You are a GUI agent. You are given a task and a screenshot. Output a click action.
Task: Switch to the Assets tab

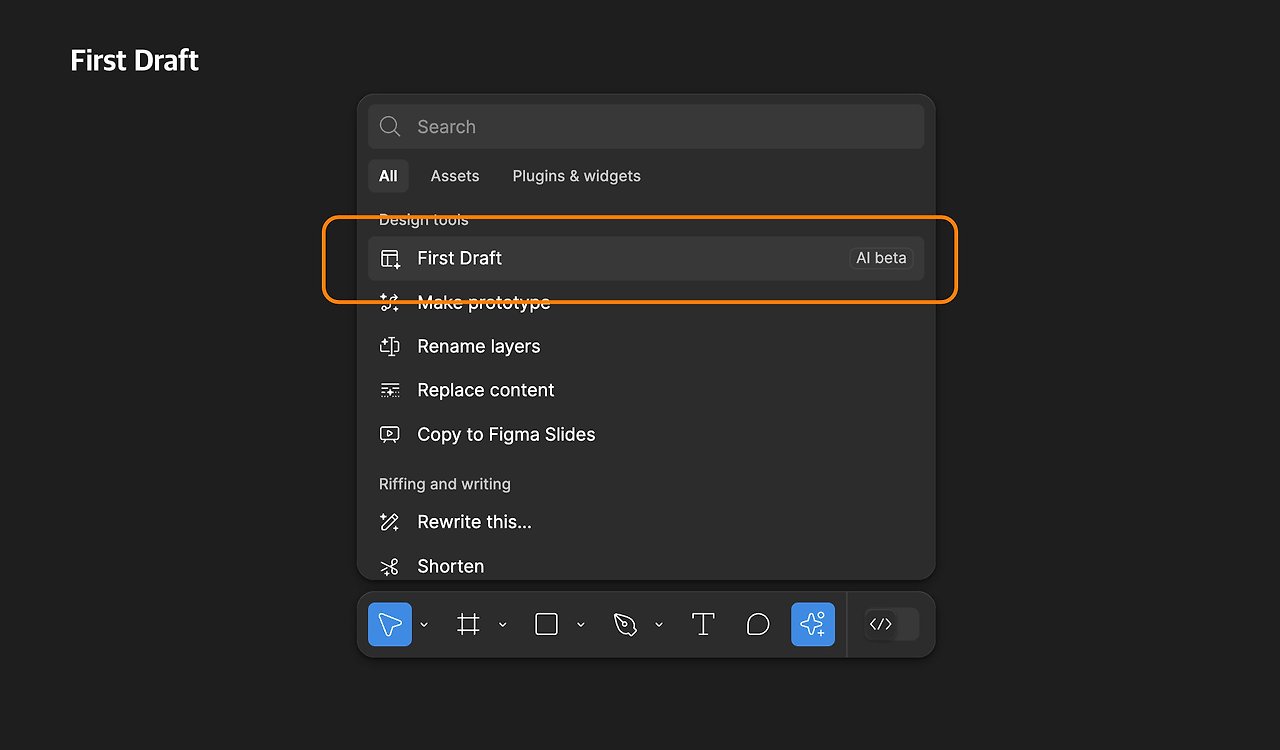click(455, 176)
